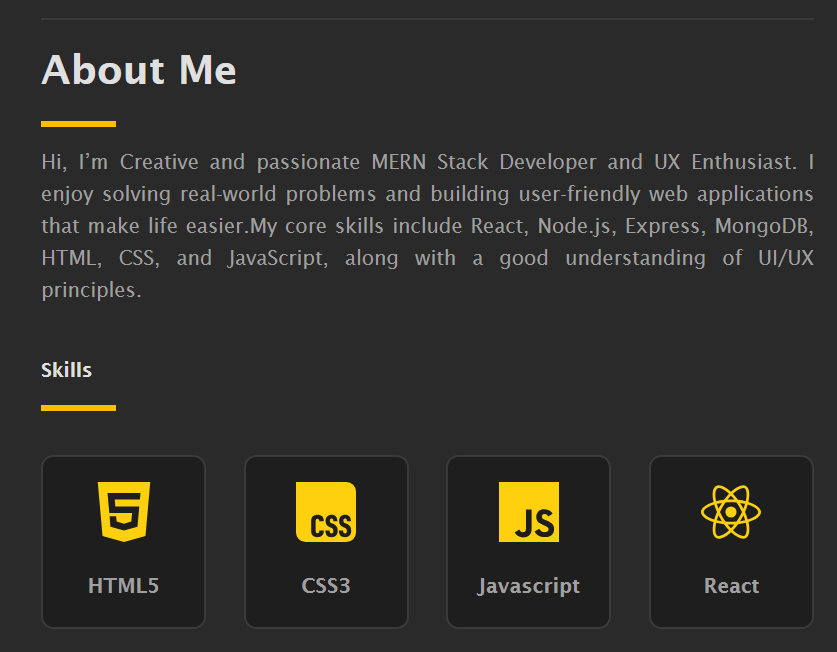
Task: Click the paragraph starting "Hi, I'm Creative"
Action: 427,226
